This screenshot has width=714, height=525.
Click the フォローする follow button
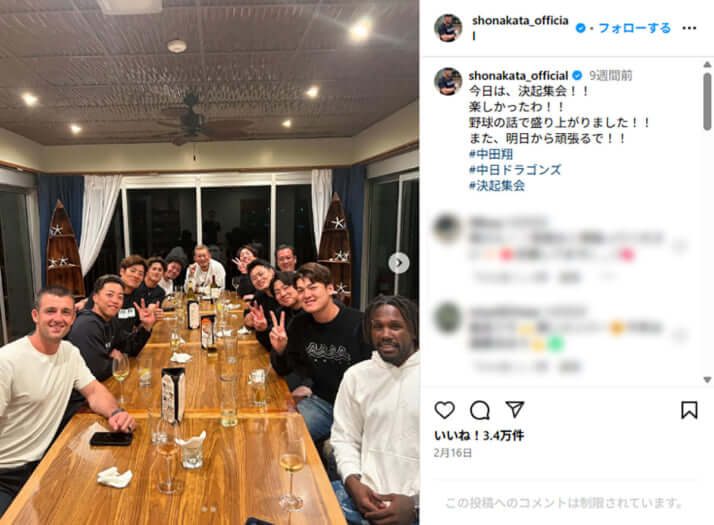click(634, 28)
